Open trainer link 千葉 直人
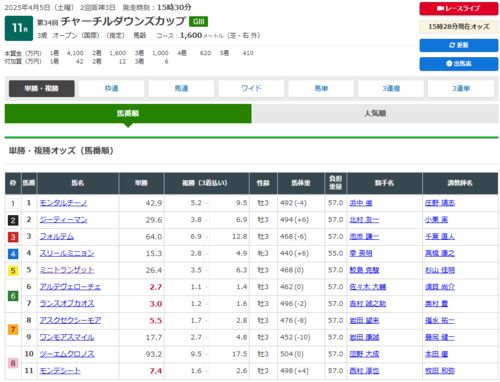The image size is (500, 382). point(440,236)
